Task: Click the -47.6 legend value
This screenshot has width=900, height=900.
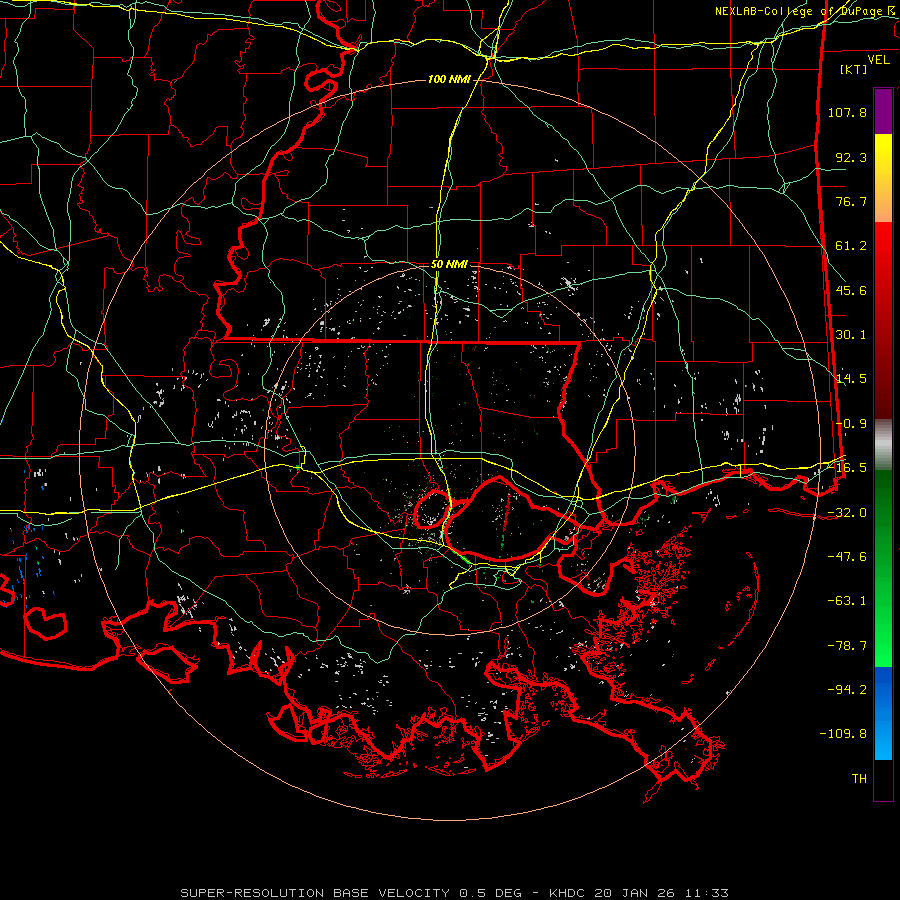Action: pyautogui.click(x=847, y=557)
